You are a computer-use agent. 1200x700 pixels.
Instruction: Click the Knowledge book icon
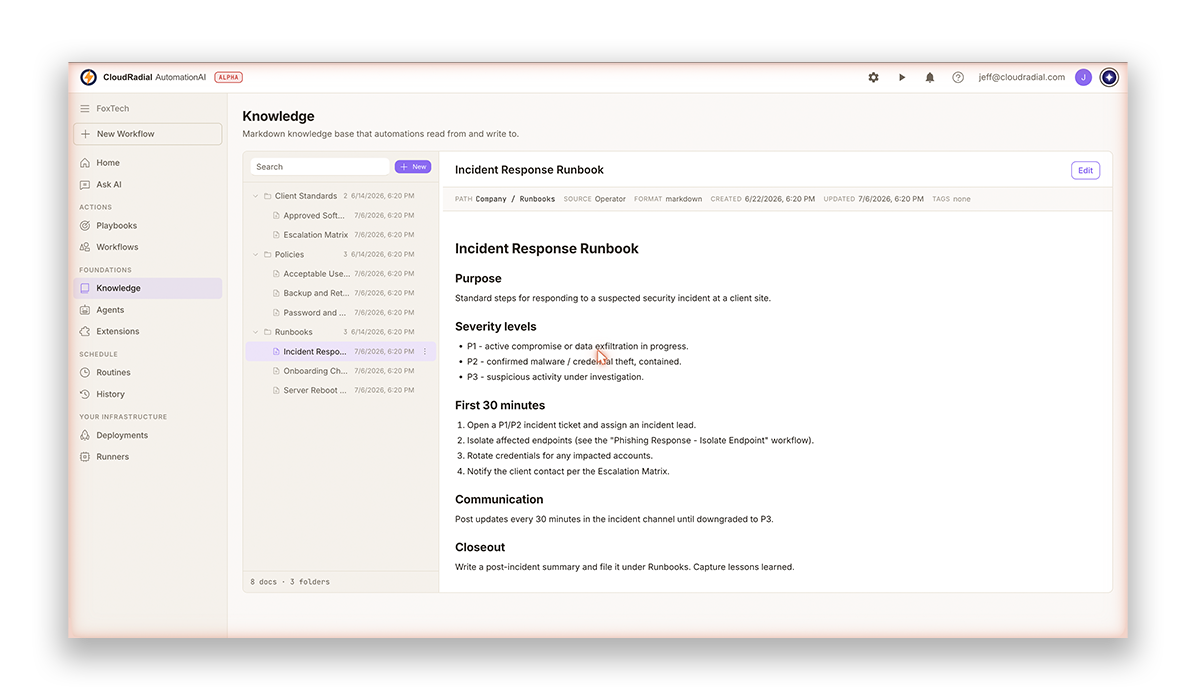85,288
